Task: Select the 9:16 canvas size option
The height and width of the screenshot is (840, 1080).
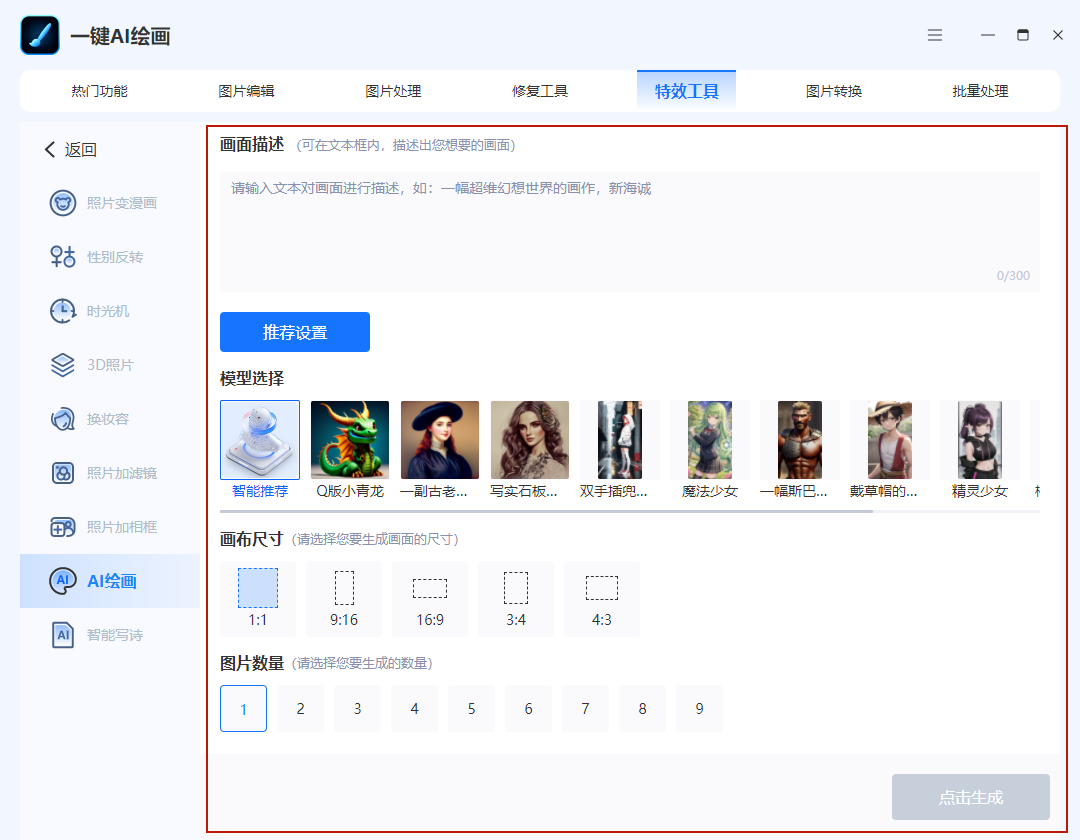Action: click(x=344, y=598)
